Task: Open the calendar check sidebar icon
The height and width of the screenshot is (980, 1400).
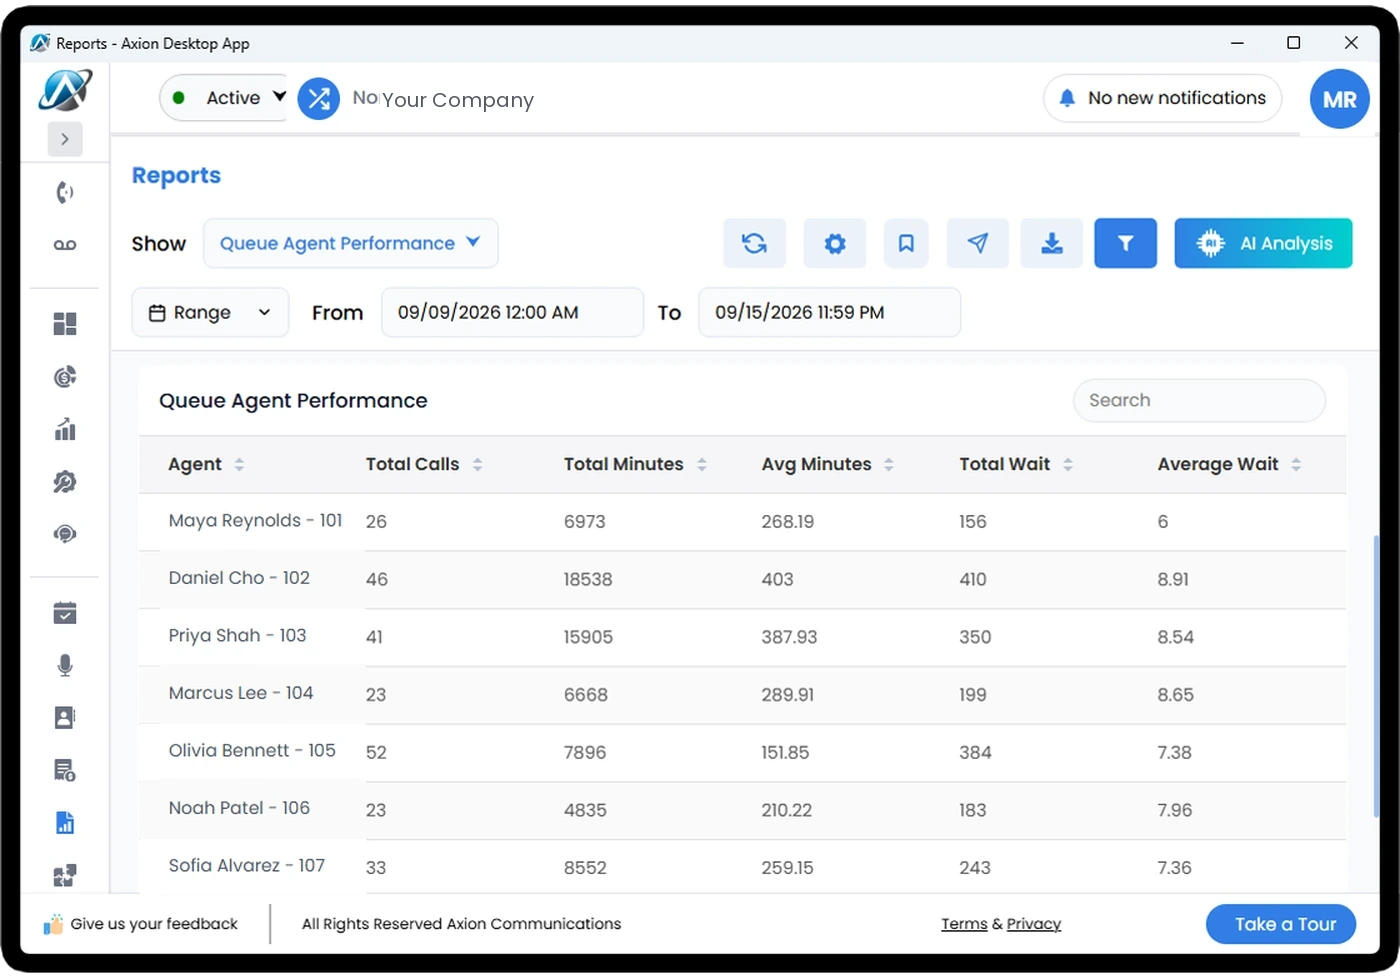Action: (x=65, y=613)
